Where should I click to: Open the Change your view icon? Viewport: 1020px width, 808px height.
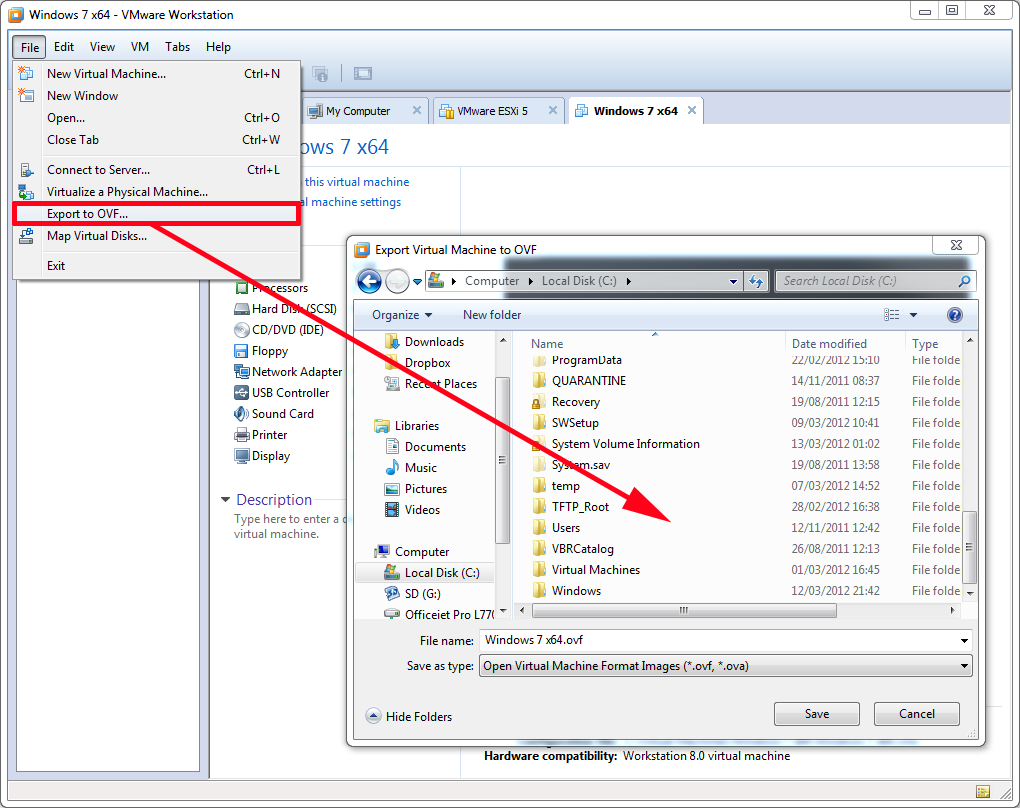(x=892, y=315)
